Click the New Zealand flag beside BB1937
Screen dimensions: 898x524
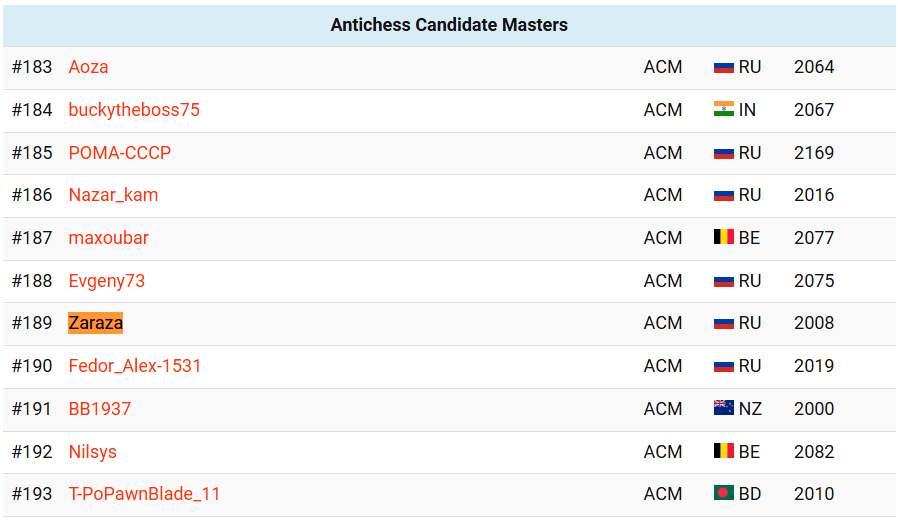(x=723, y=408)
